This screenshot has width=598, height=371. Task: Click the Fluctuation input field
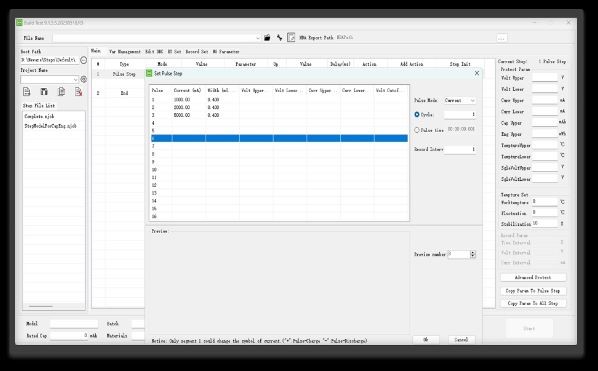coord(545,212)
